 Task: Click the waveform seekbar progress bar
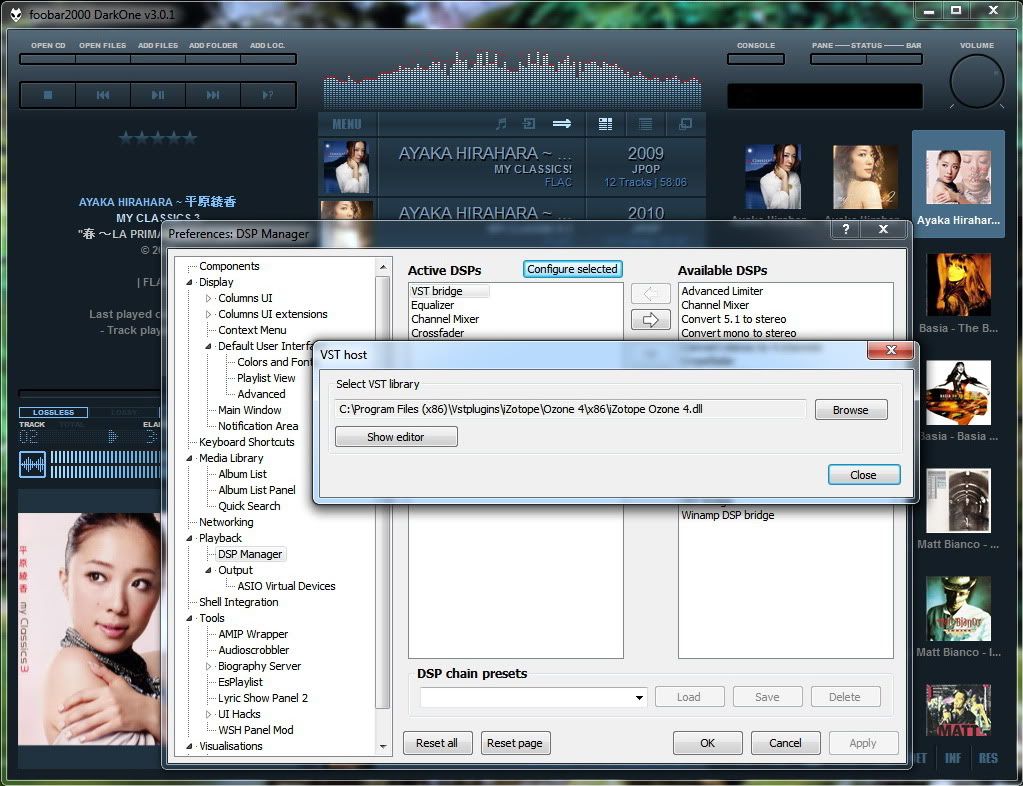click(x=104, y=464)
